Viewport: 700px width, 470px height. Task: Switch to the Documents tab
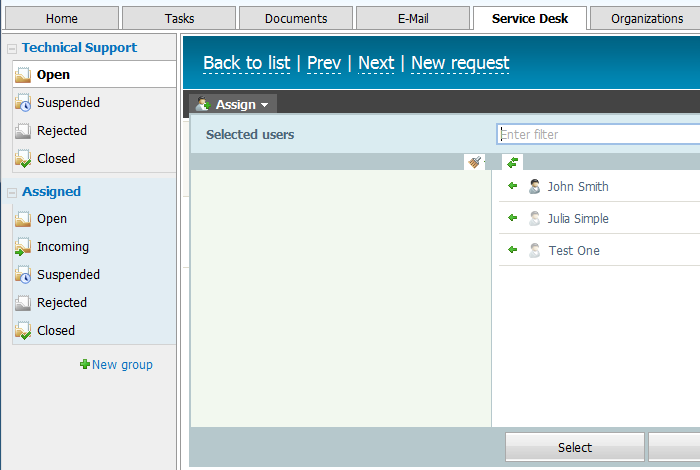click(296, 18)
